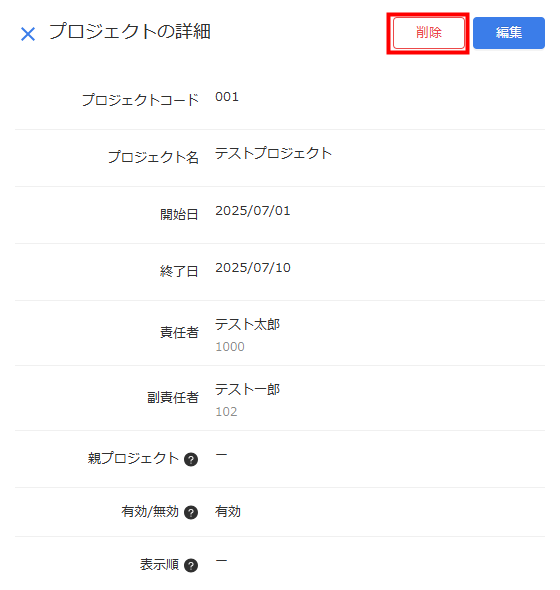
Task: Click employee number 102 under 副責任者
Action: coord(226,412)
